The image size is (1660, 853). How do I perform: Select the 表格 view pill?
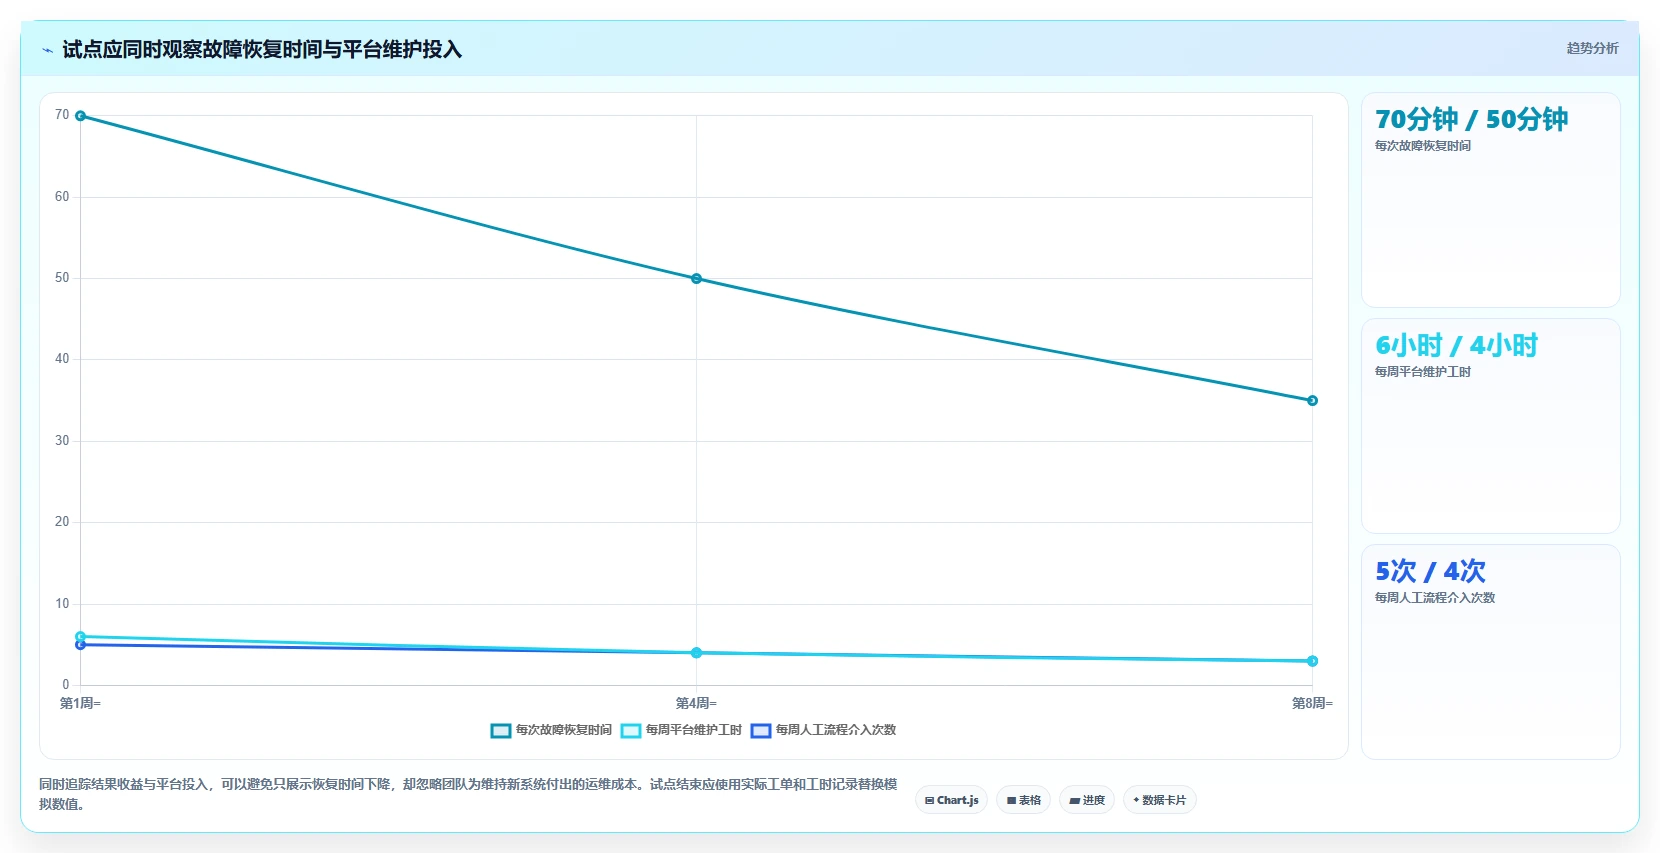click(1023, 800)
